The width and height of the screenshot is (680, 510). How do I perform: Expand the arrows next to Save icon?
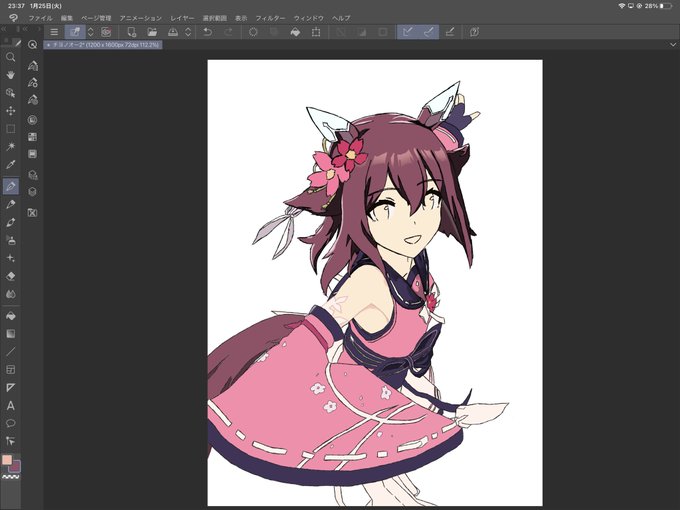pos(188,32)
